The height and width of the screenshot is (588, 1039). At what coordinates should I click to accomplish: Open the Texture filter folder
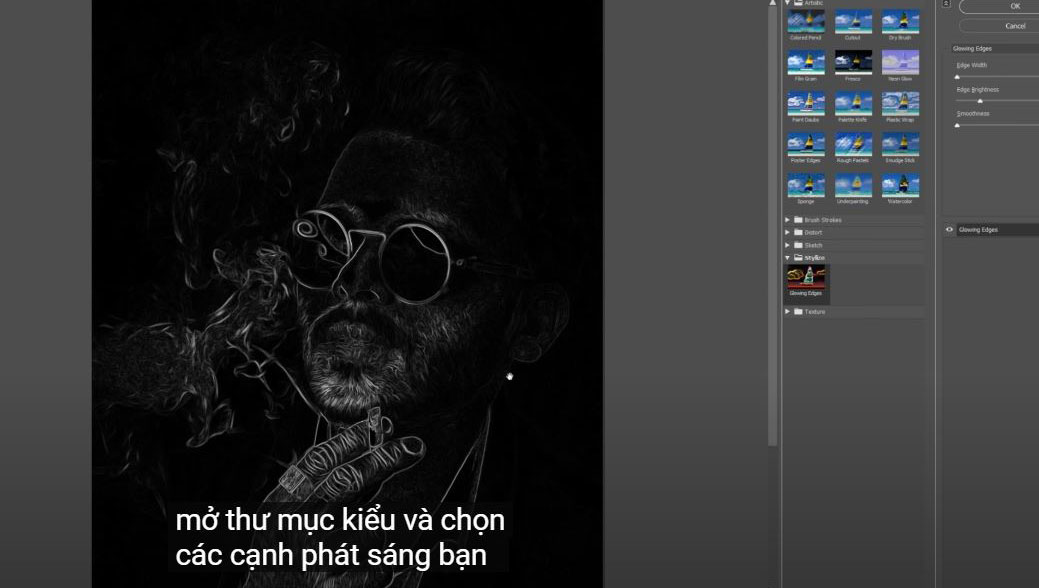coord(788,312)
